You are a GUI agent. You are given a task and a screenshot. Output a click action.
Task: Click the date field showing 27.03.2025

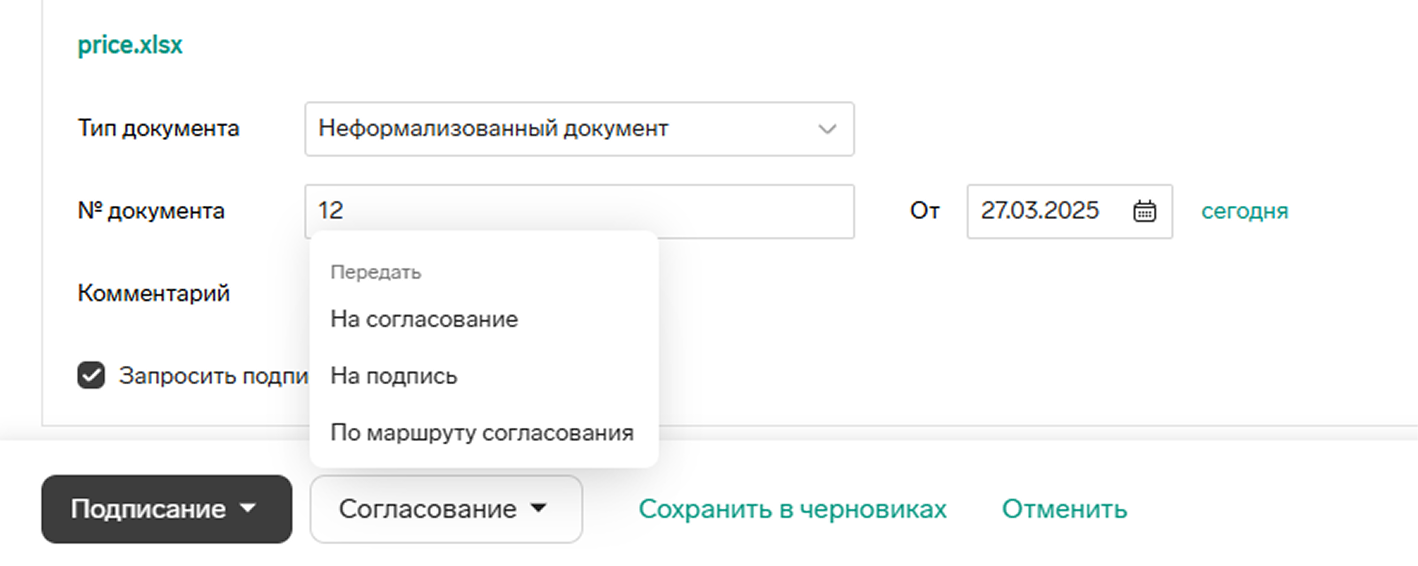1069,211
